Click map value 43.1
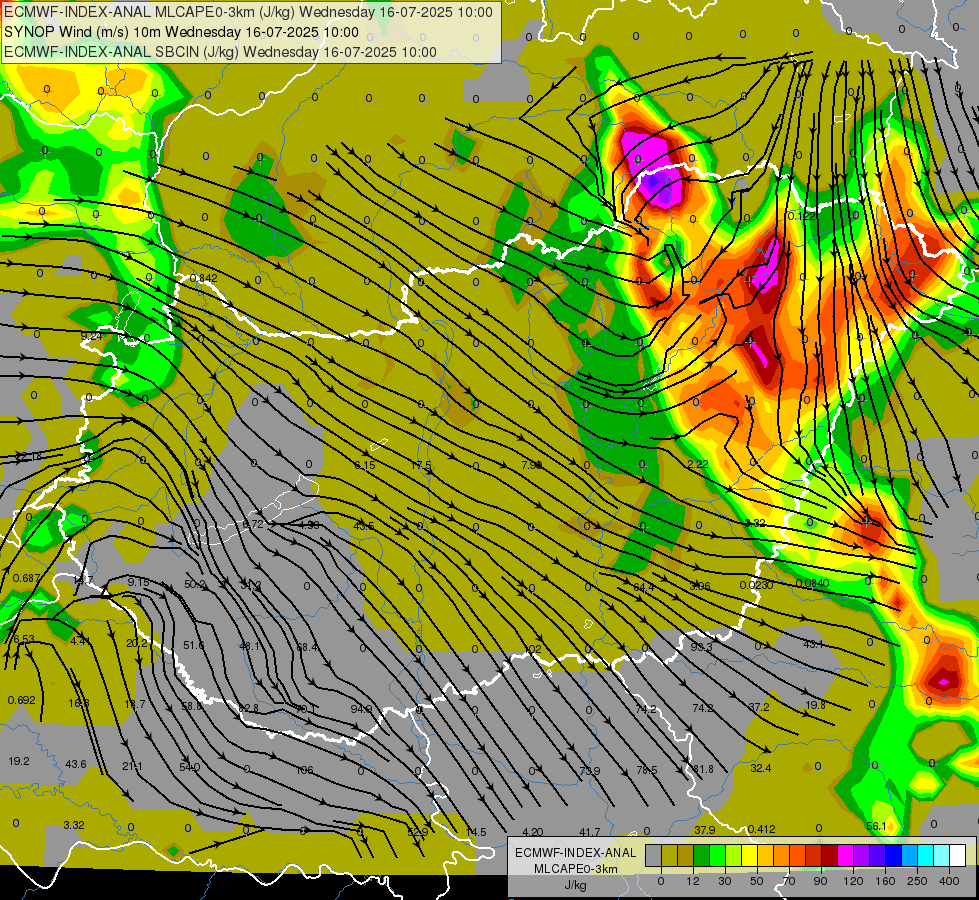The height and width of the screenshot is (900, 979). tap(814, 645)
